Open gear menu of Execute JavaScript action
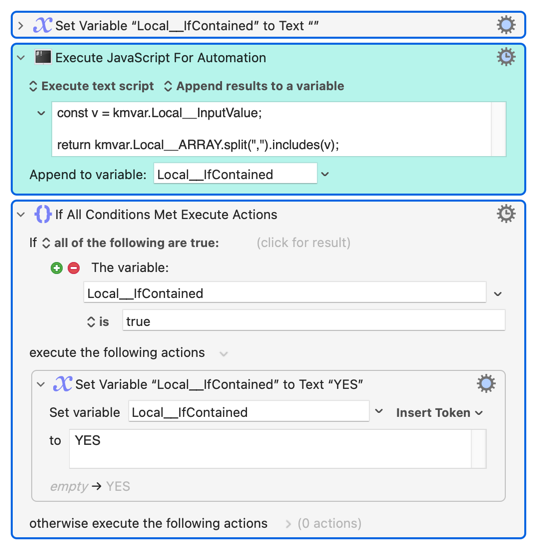This screenshot has height=553, width=537. (x=506, y=57)
